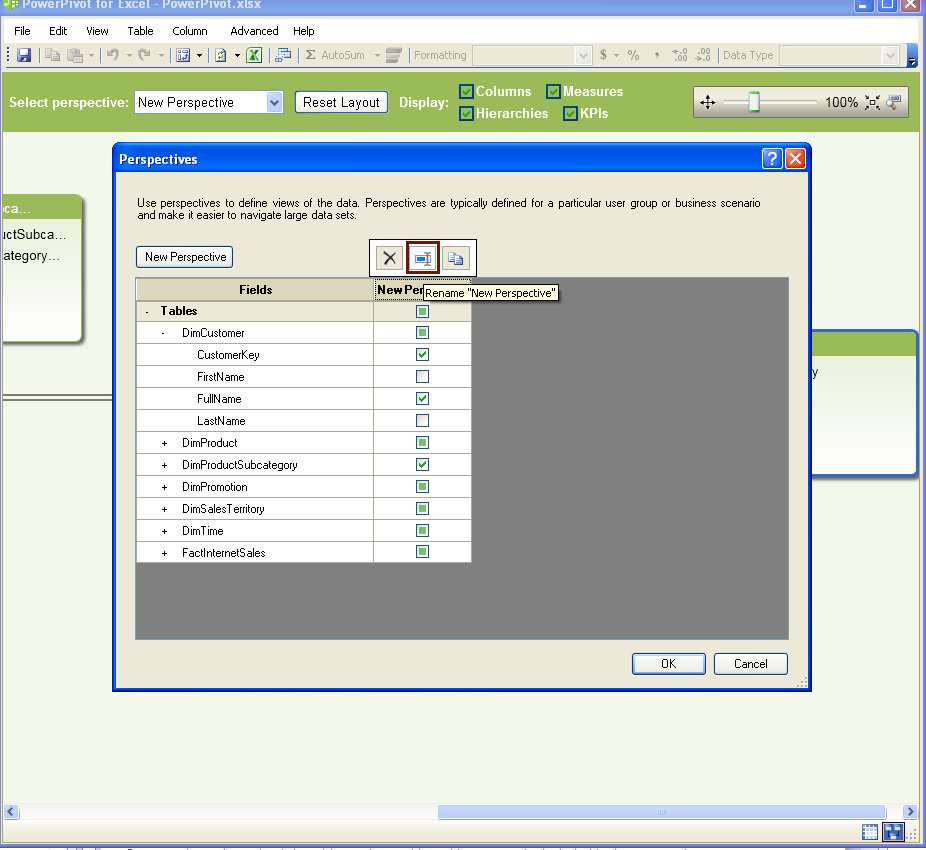Switch to grid data view icon
The image size is (926, 850).
(870, 832)
